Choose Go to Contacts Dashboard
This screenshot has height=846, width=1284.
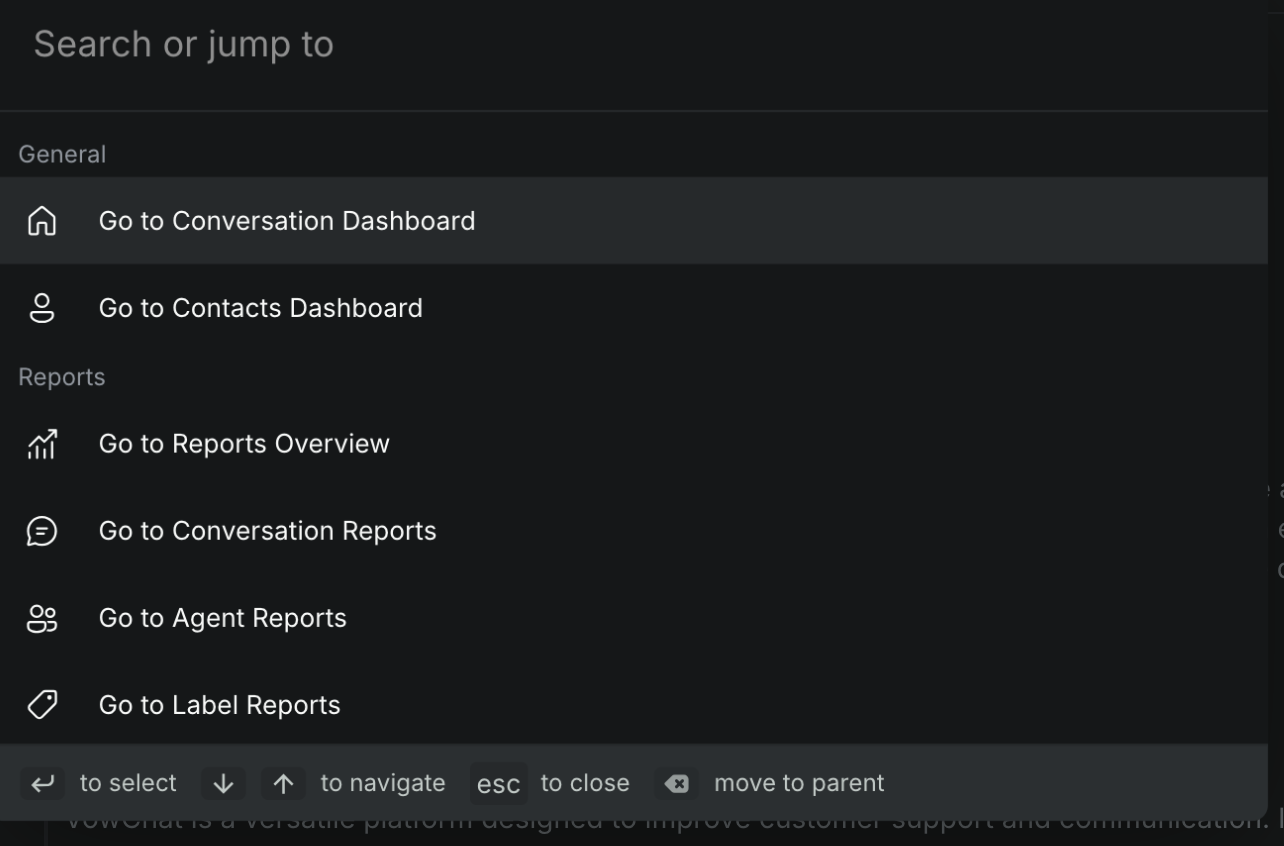click(x=260, y=308)
